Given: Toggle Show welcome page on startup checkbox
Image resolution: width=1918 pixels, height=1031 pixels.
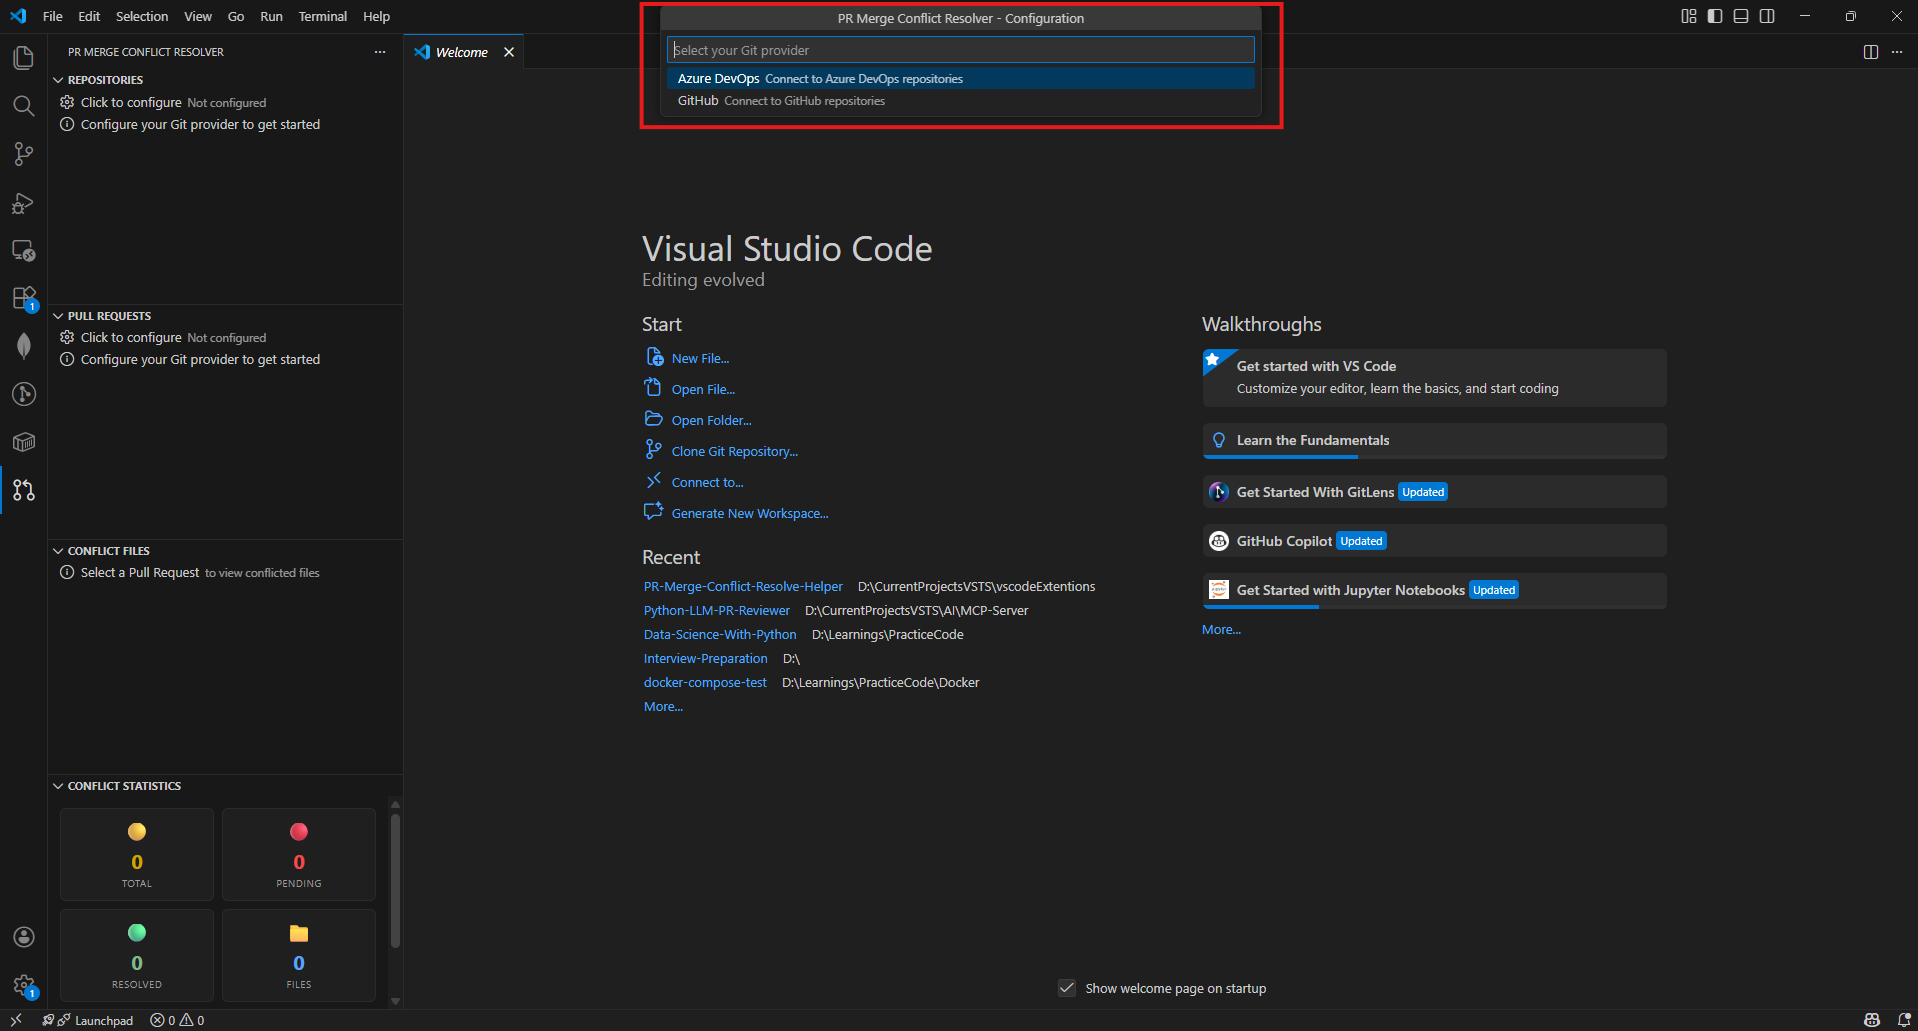Looking at the screenshot, I should click(x=1067, y=988).
